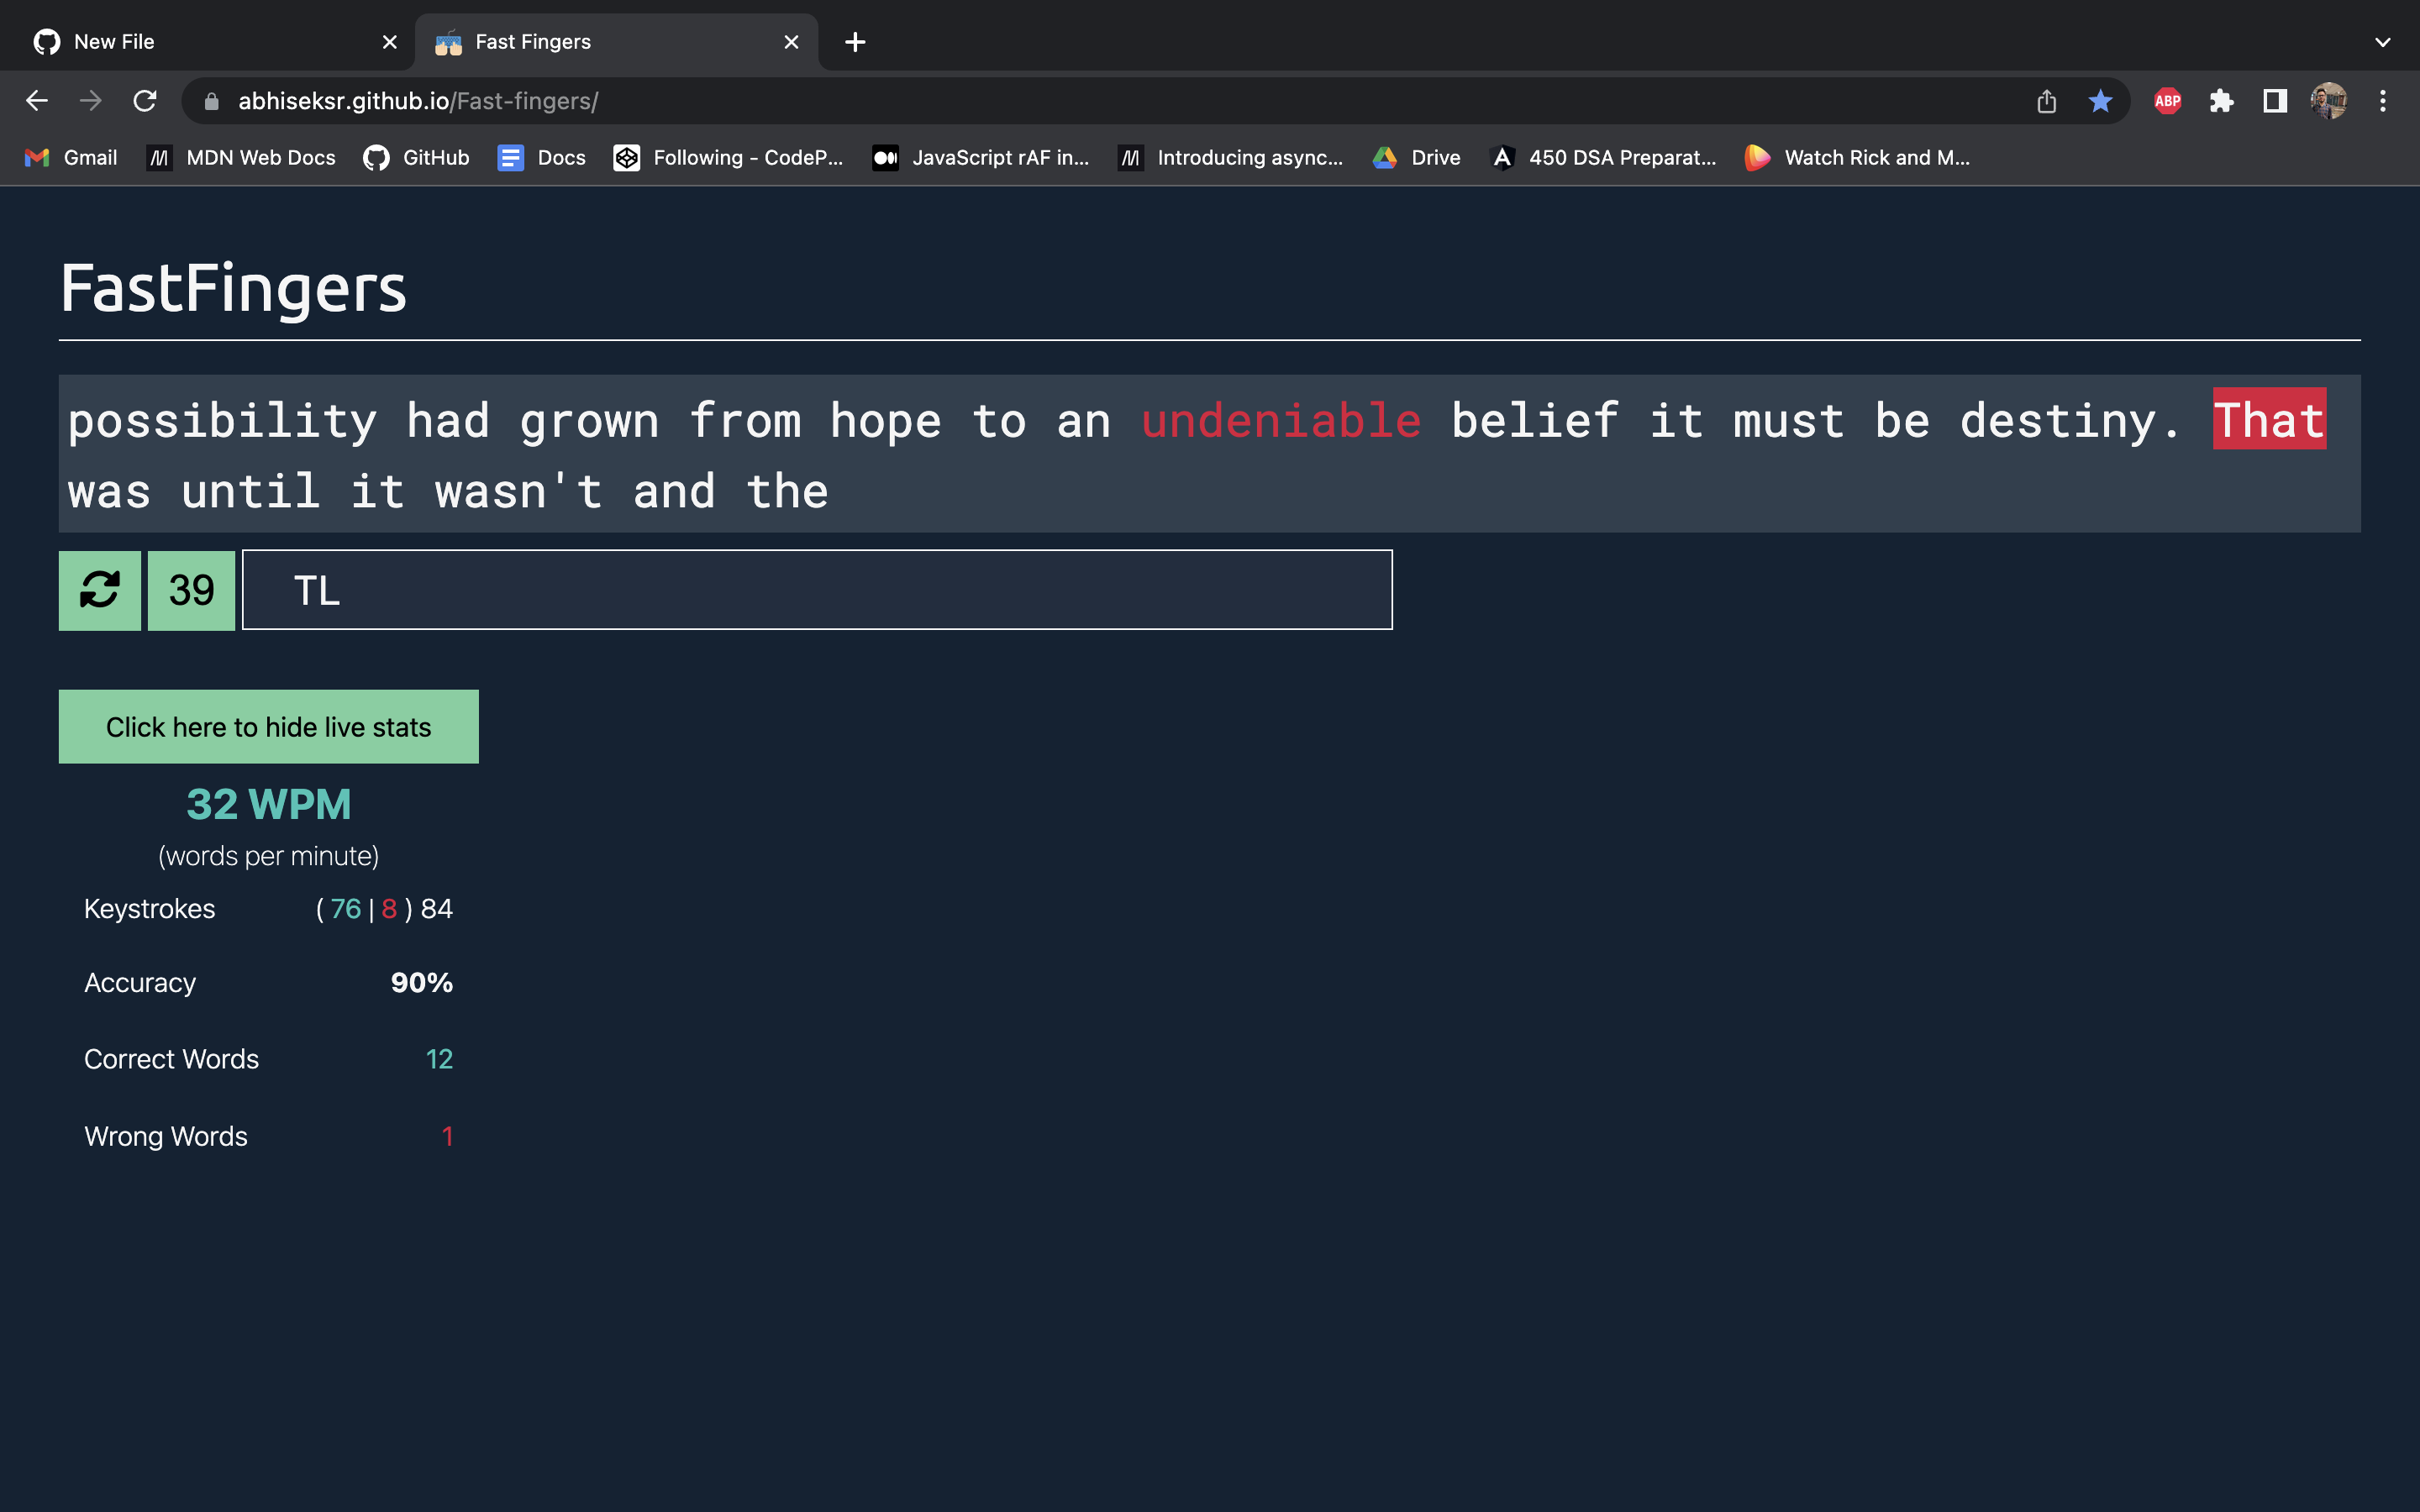Hide live stats with the green button
The width and height of the screenshot is (2420, 1512).
click(268, 726)
